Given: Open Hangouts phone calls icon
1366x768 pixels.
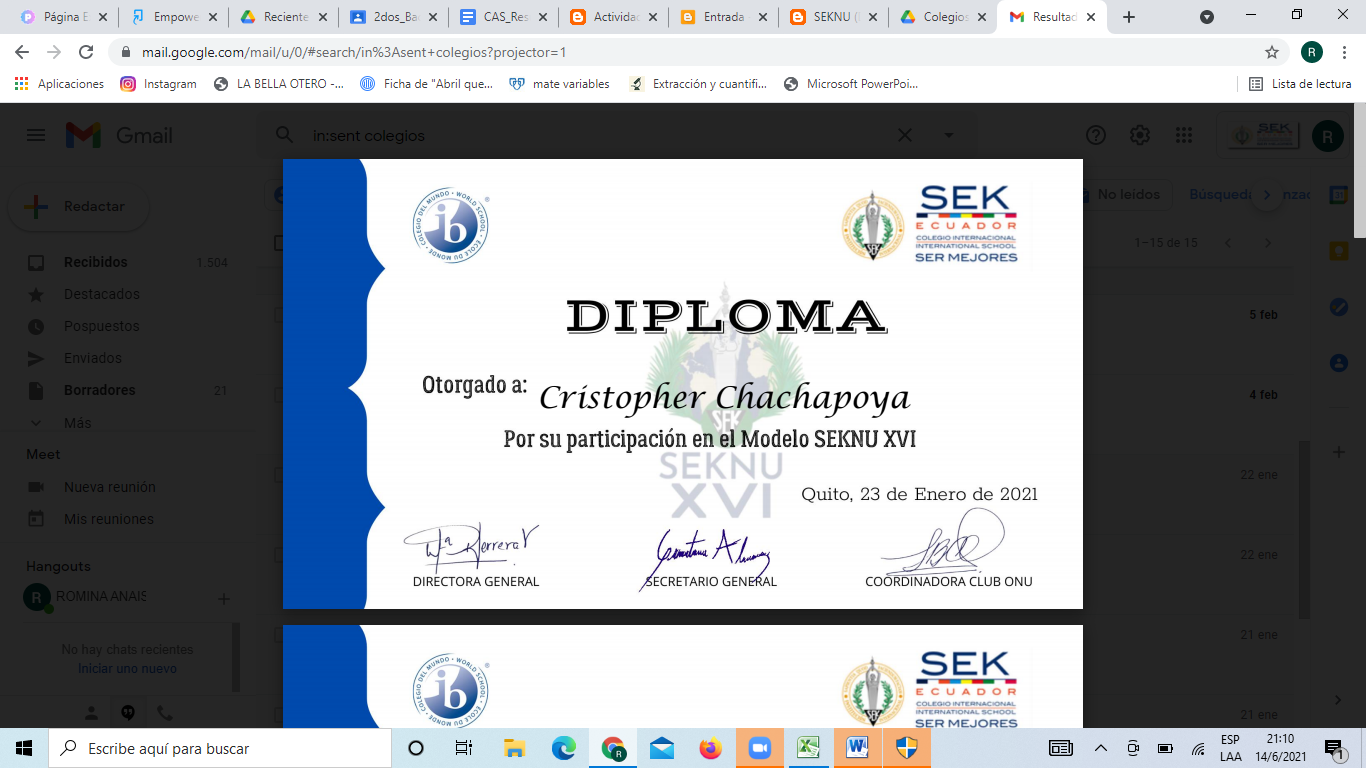Looking at the screenshot, I should (165, 713).
